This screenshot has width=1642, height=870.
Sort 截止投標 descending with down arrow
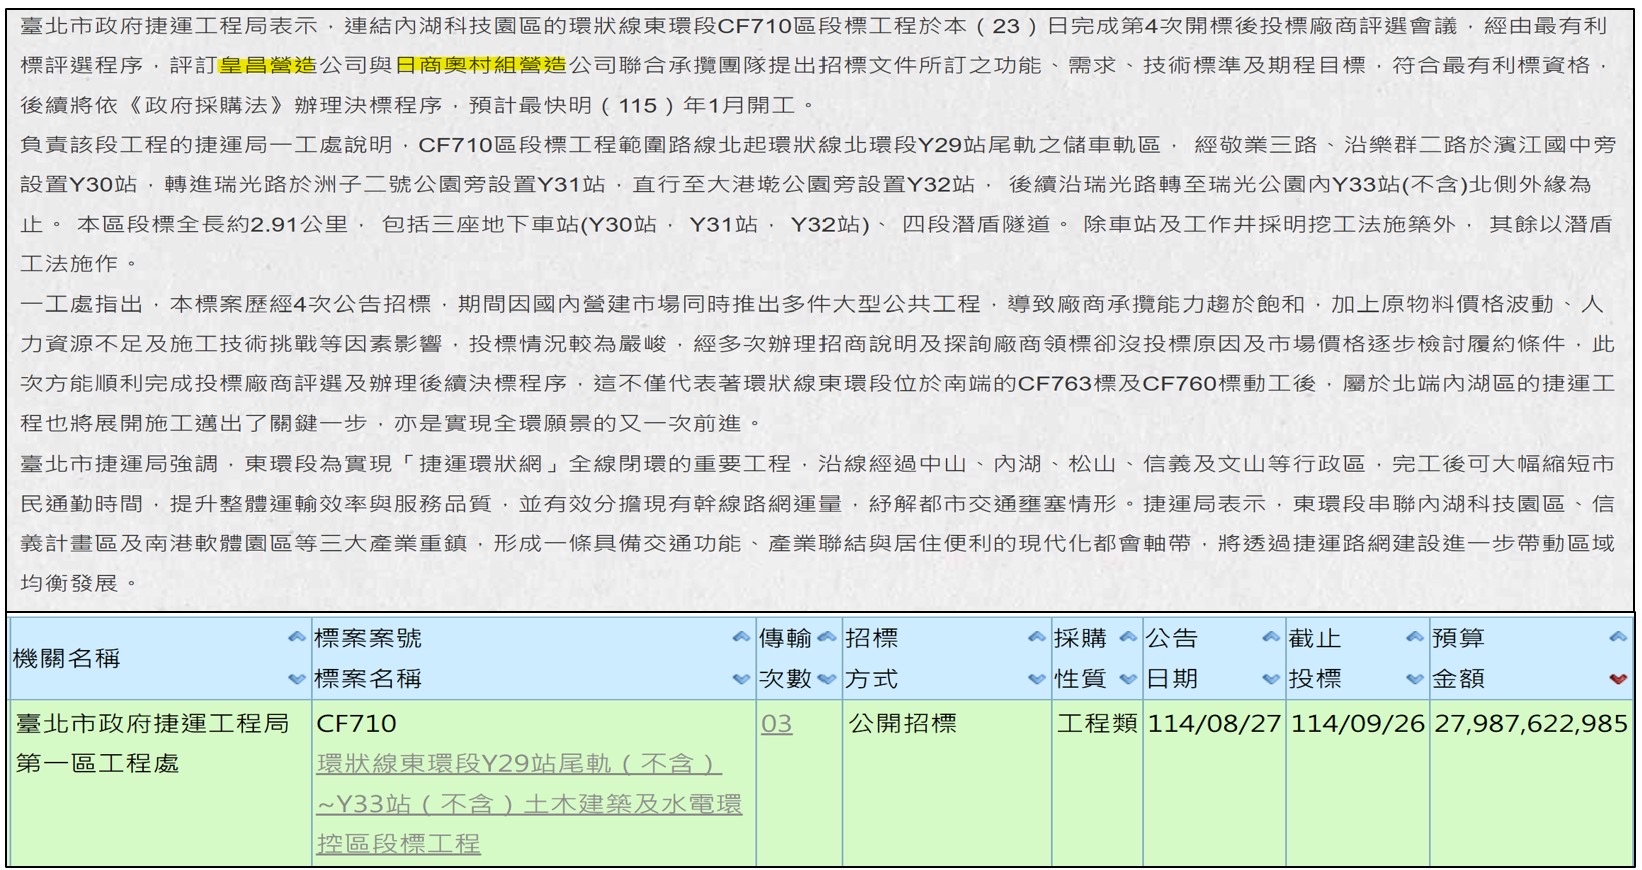tap(1414, 679)
